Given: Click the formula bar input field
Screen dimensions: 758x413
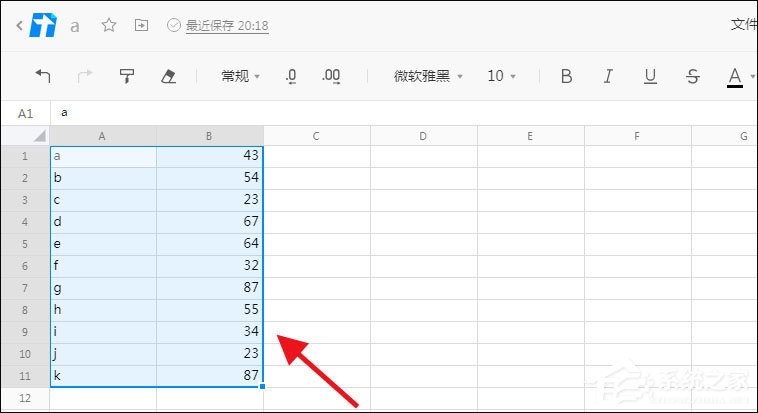Looking at the screenshot, I should (x=400, y=113).
